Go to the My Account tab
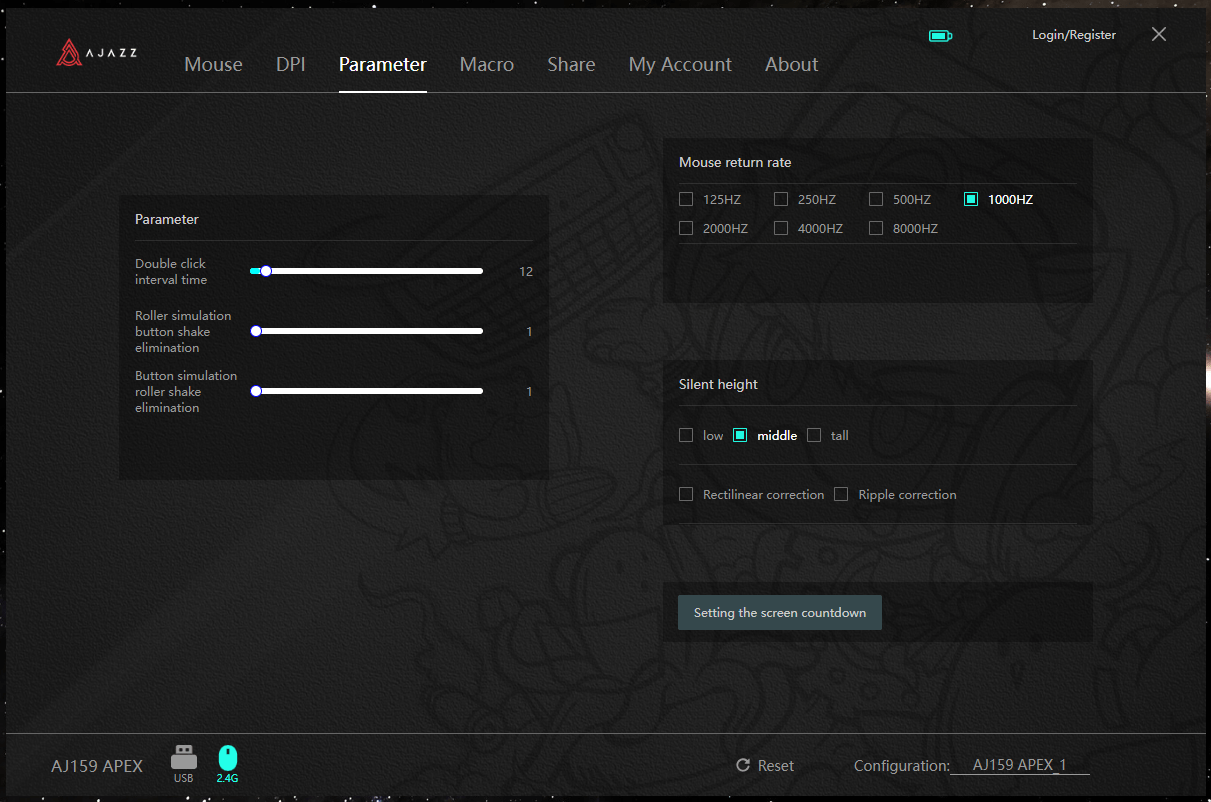 (680, 64)
